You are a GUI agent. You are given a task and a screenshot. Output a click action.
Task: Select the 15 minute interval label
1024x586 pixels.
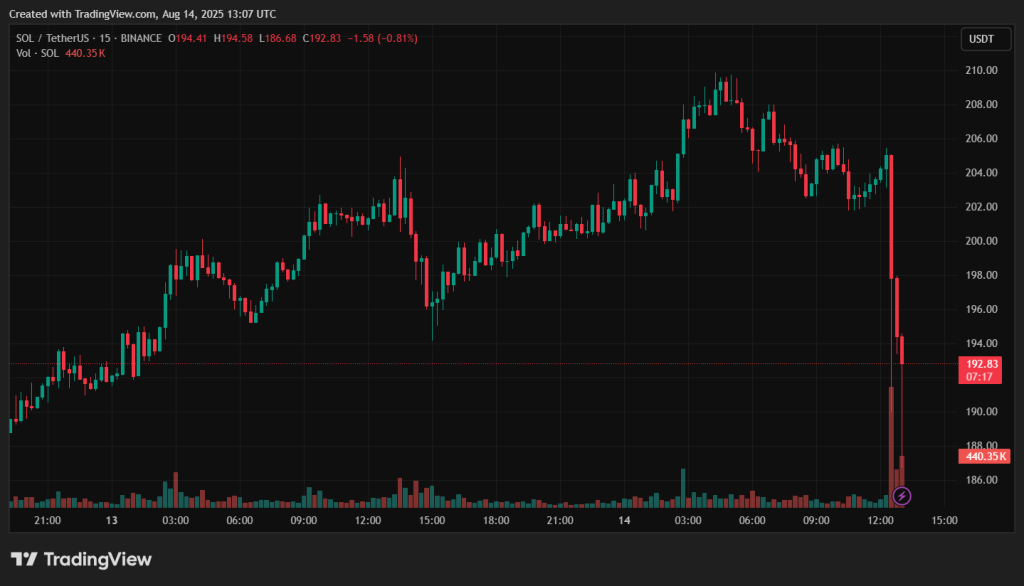click(x=108, y=38)
